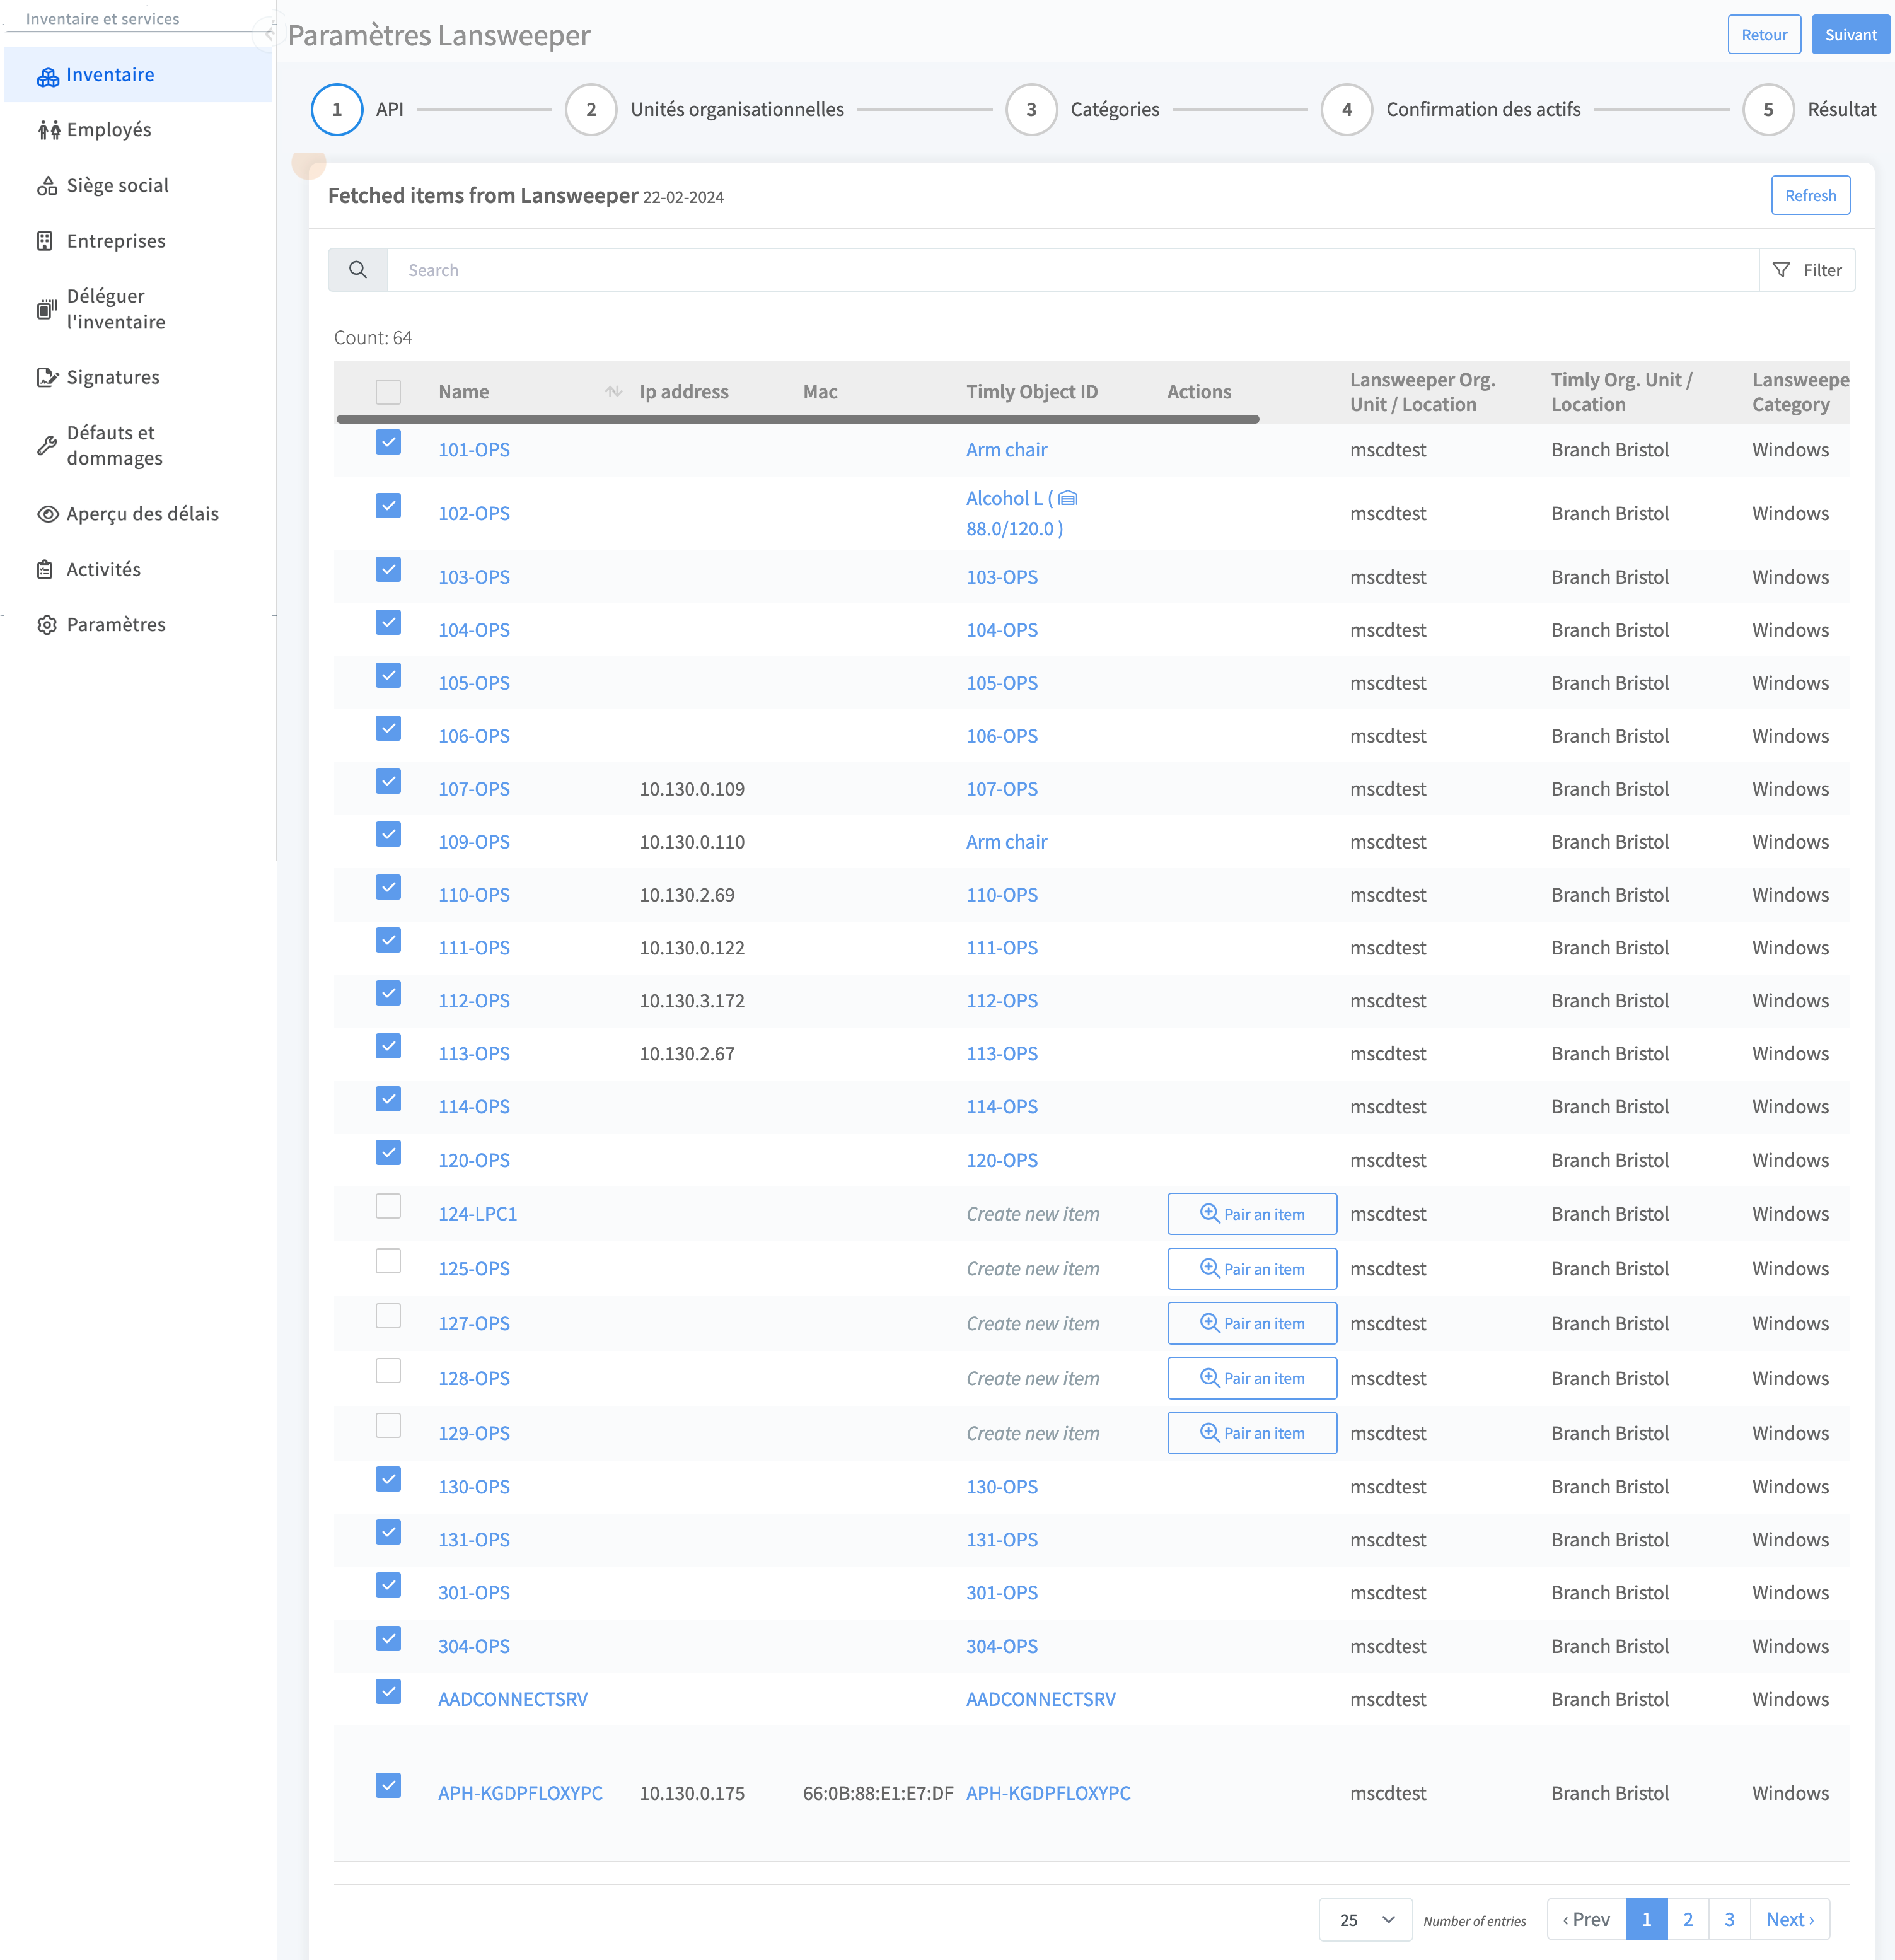The height and width of the screenshot is (1960, 1895).
Task: Click the Activités clipboard icon
Action: coord(45,570)
